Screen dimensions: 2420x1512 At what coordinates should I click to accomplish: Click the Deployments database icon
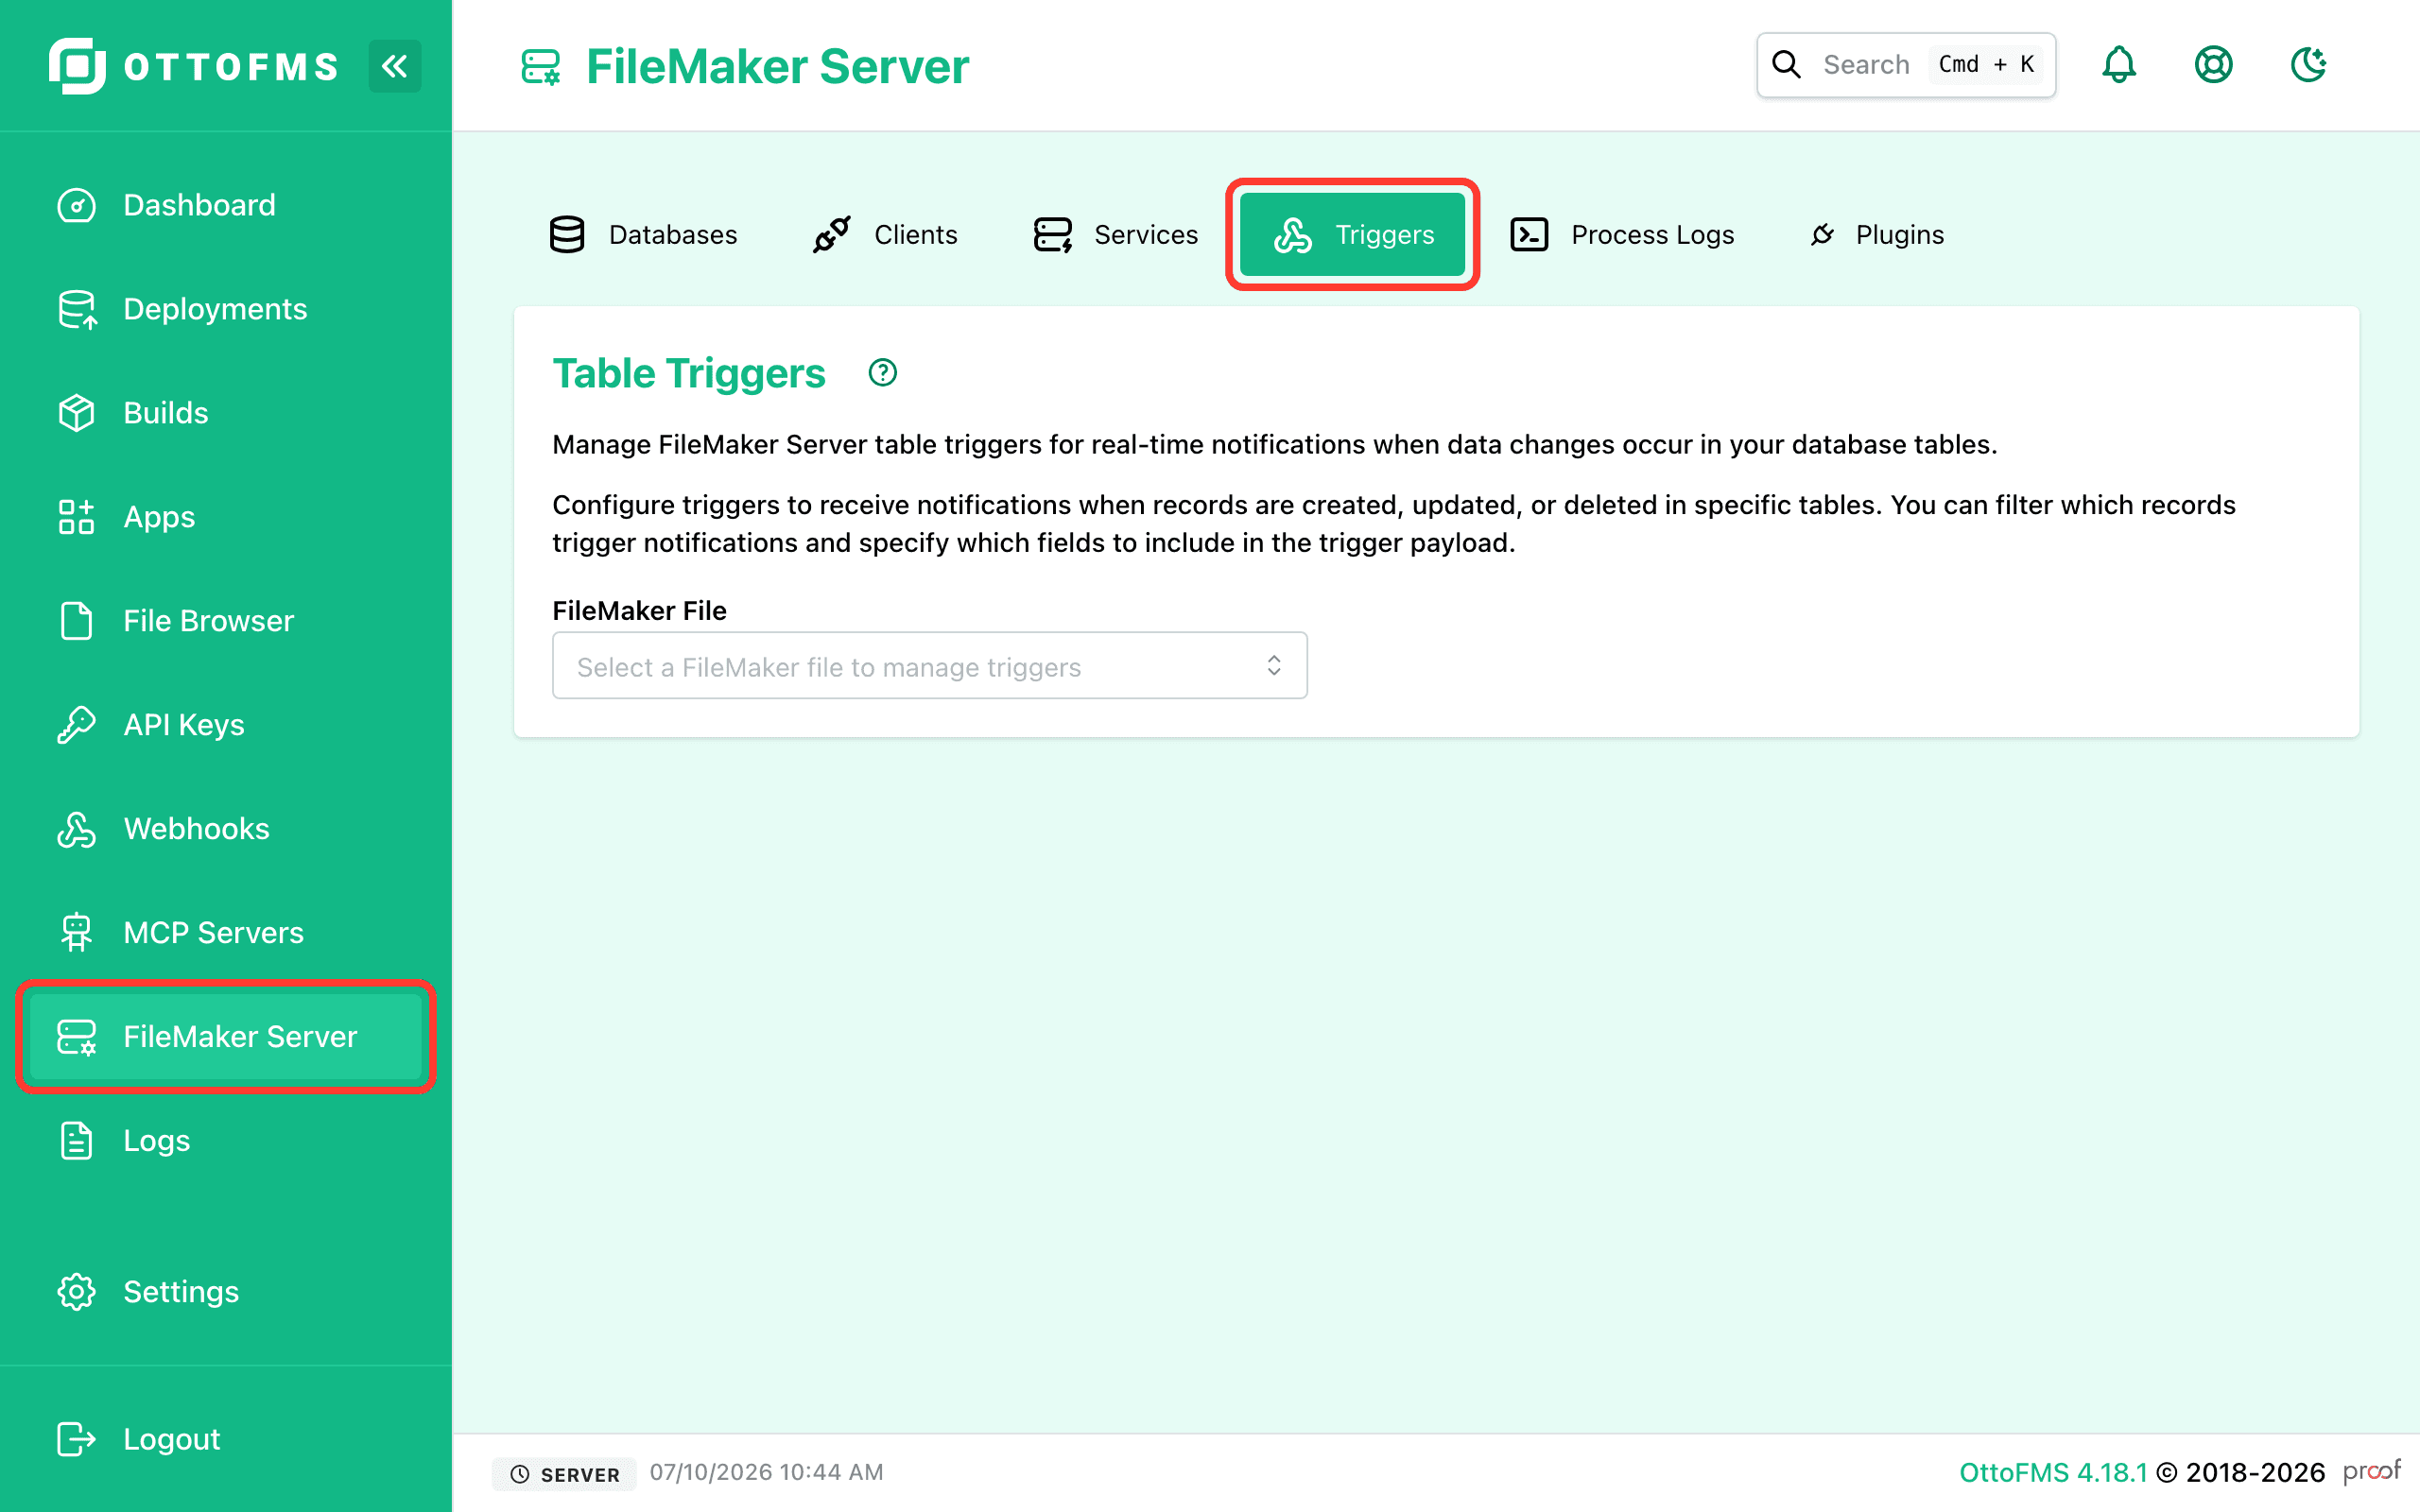(77, 309)
